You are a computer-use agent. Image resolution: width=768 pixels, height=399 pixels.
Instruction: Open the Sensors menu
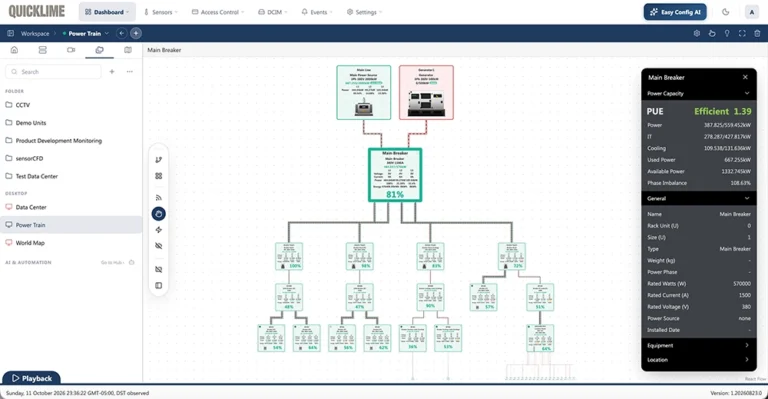161,12
